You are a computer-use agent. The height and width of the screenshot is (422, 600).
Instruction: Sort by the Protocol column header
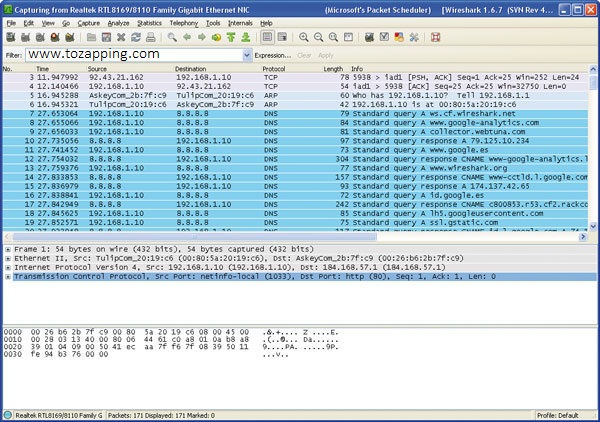click(x=274, y=69)
